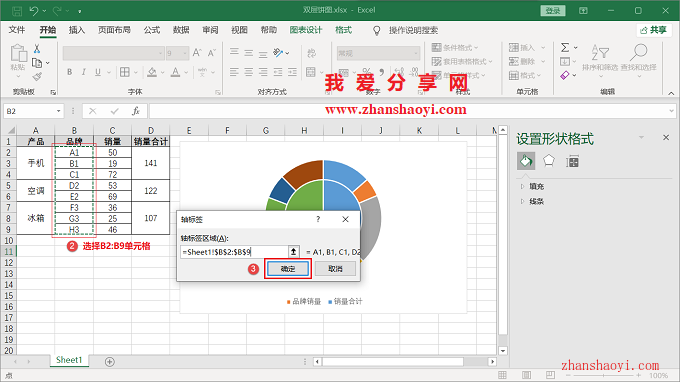Screen dimensions: 680x382
Task: Click Normal view icon in status bar
Action: coord(503,375)
